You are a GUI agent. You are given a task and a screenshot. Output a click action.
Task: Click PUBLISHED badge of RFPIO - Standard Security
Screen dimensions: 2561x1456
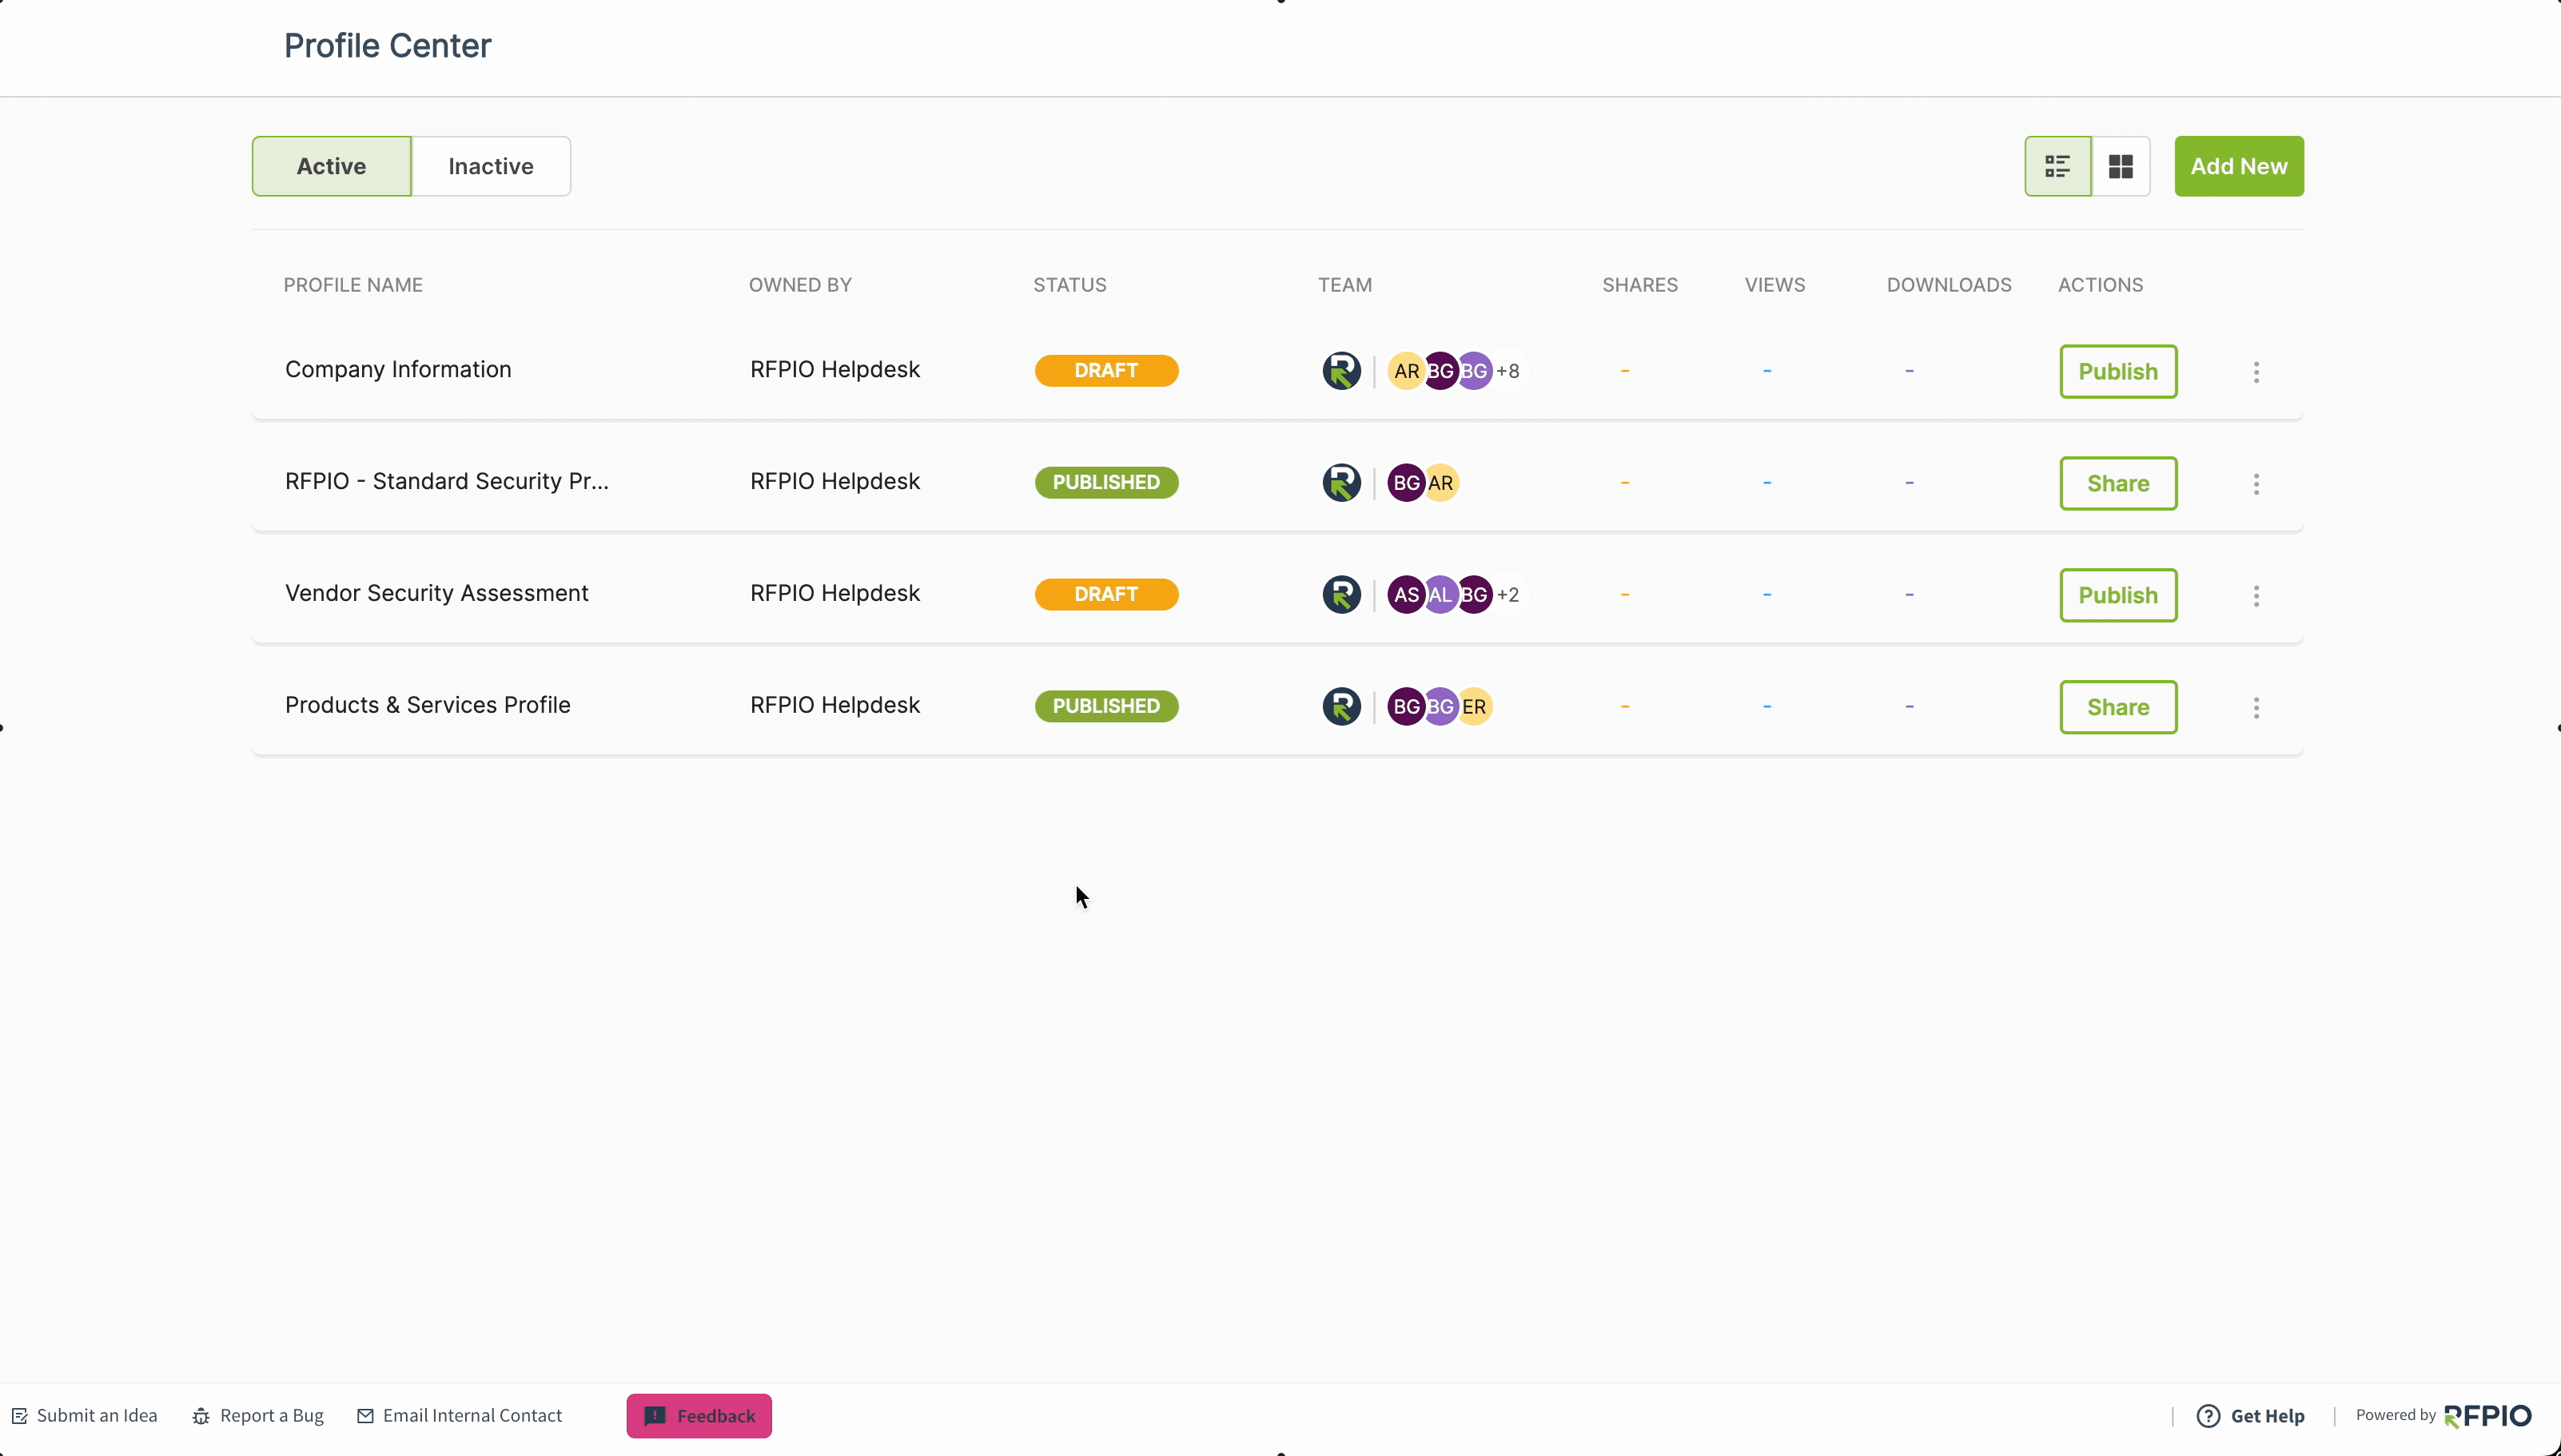(1106, 483)
